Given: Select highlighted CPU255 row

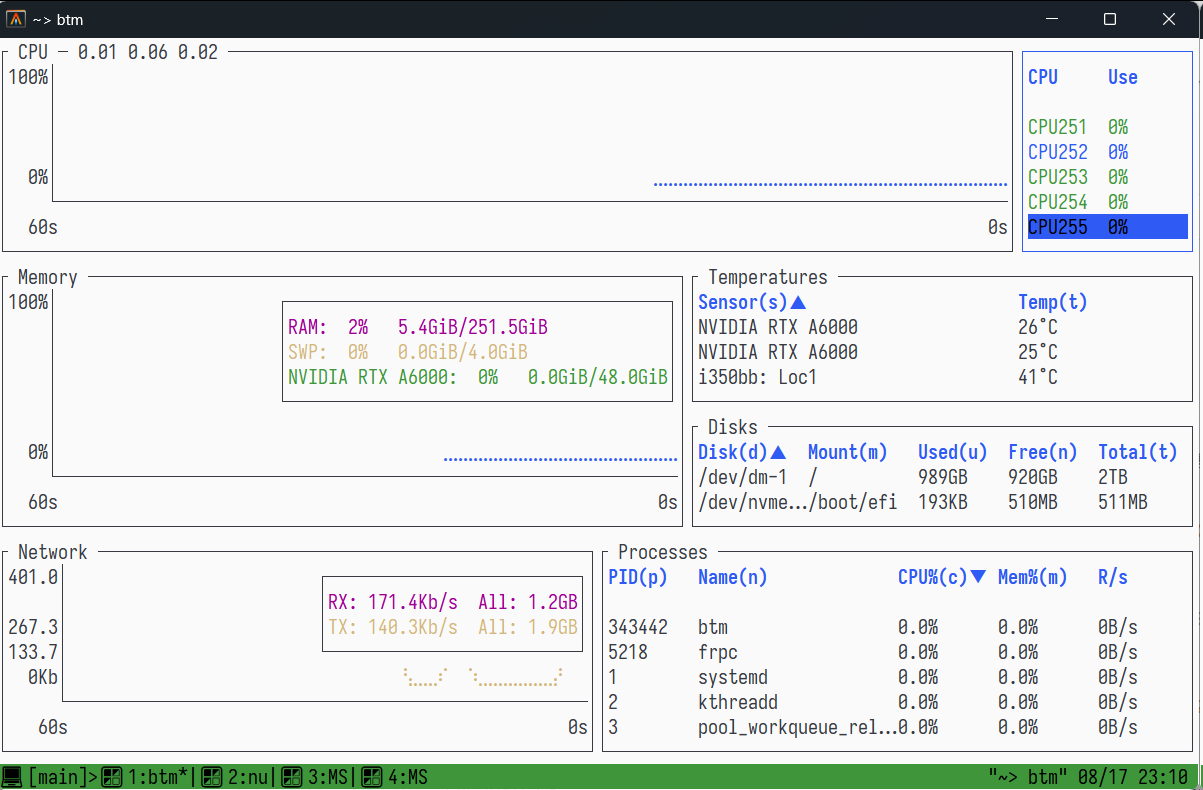Looking at the screenshot, I should pyautogui.click(x=1108, y=227).
